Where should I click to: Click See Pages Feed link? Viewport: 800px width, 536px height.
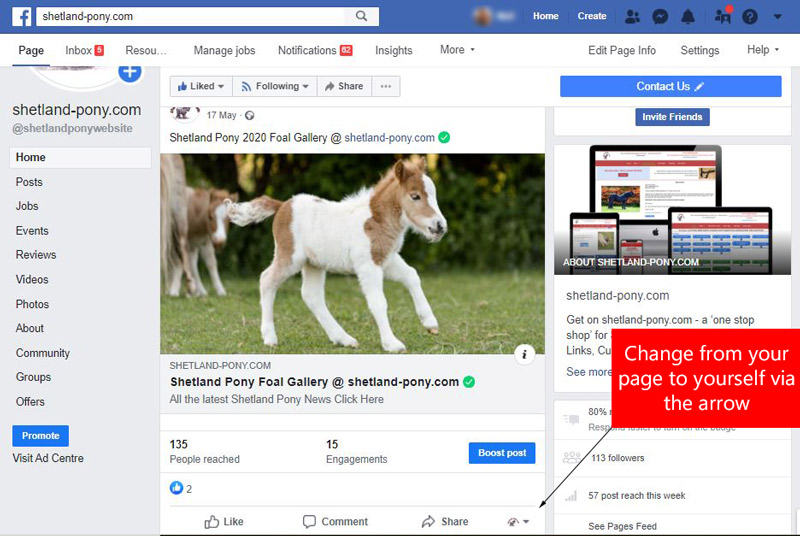(x=622, y=526)
